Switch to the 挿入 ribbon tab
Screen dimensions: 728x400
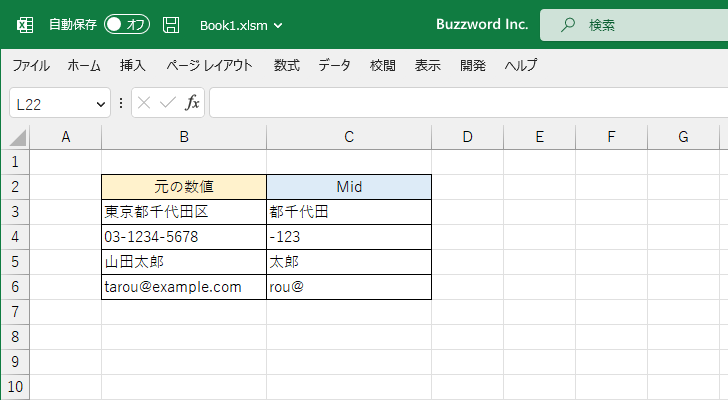tap(133, 66)
